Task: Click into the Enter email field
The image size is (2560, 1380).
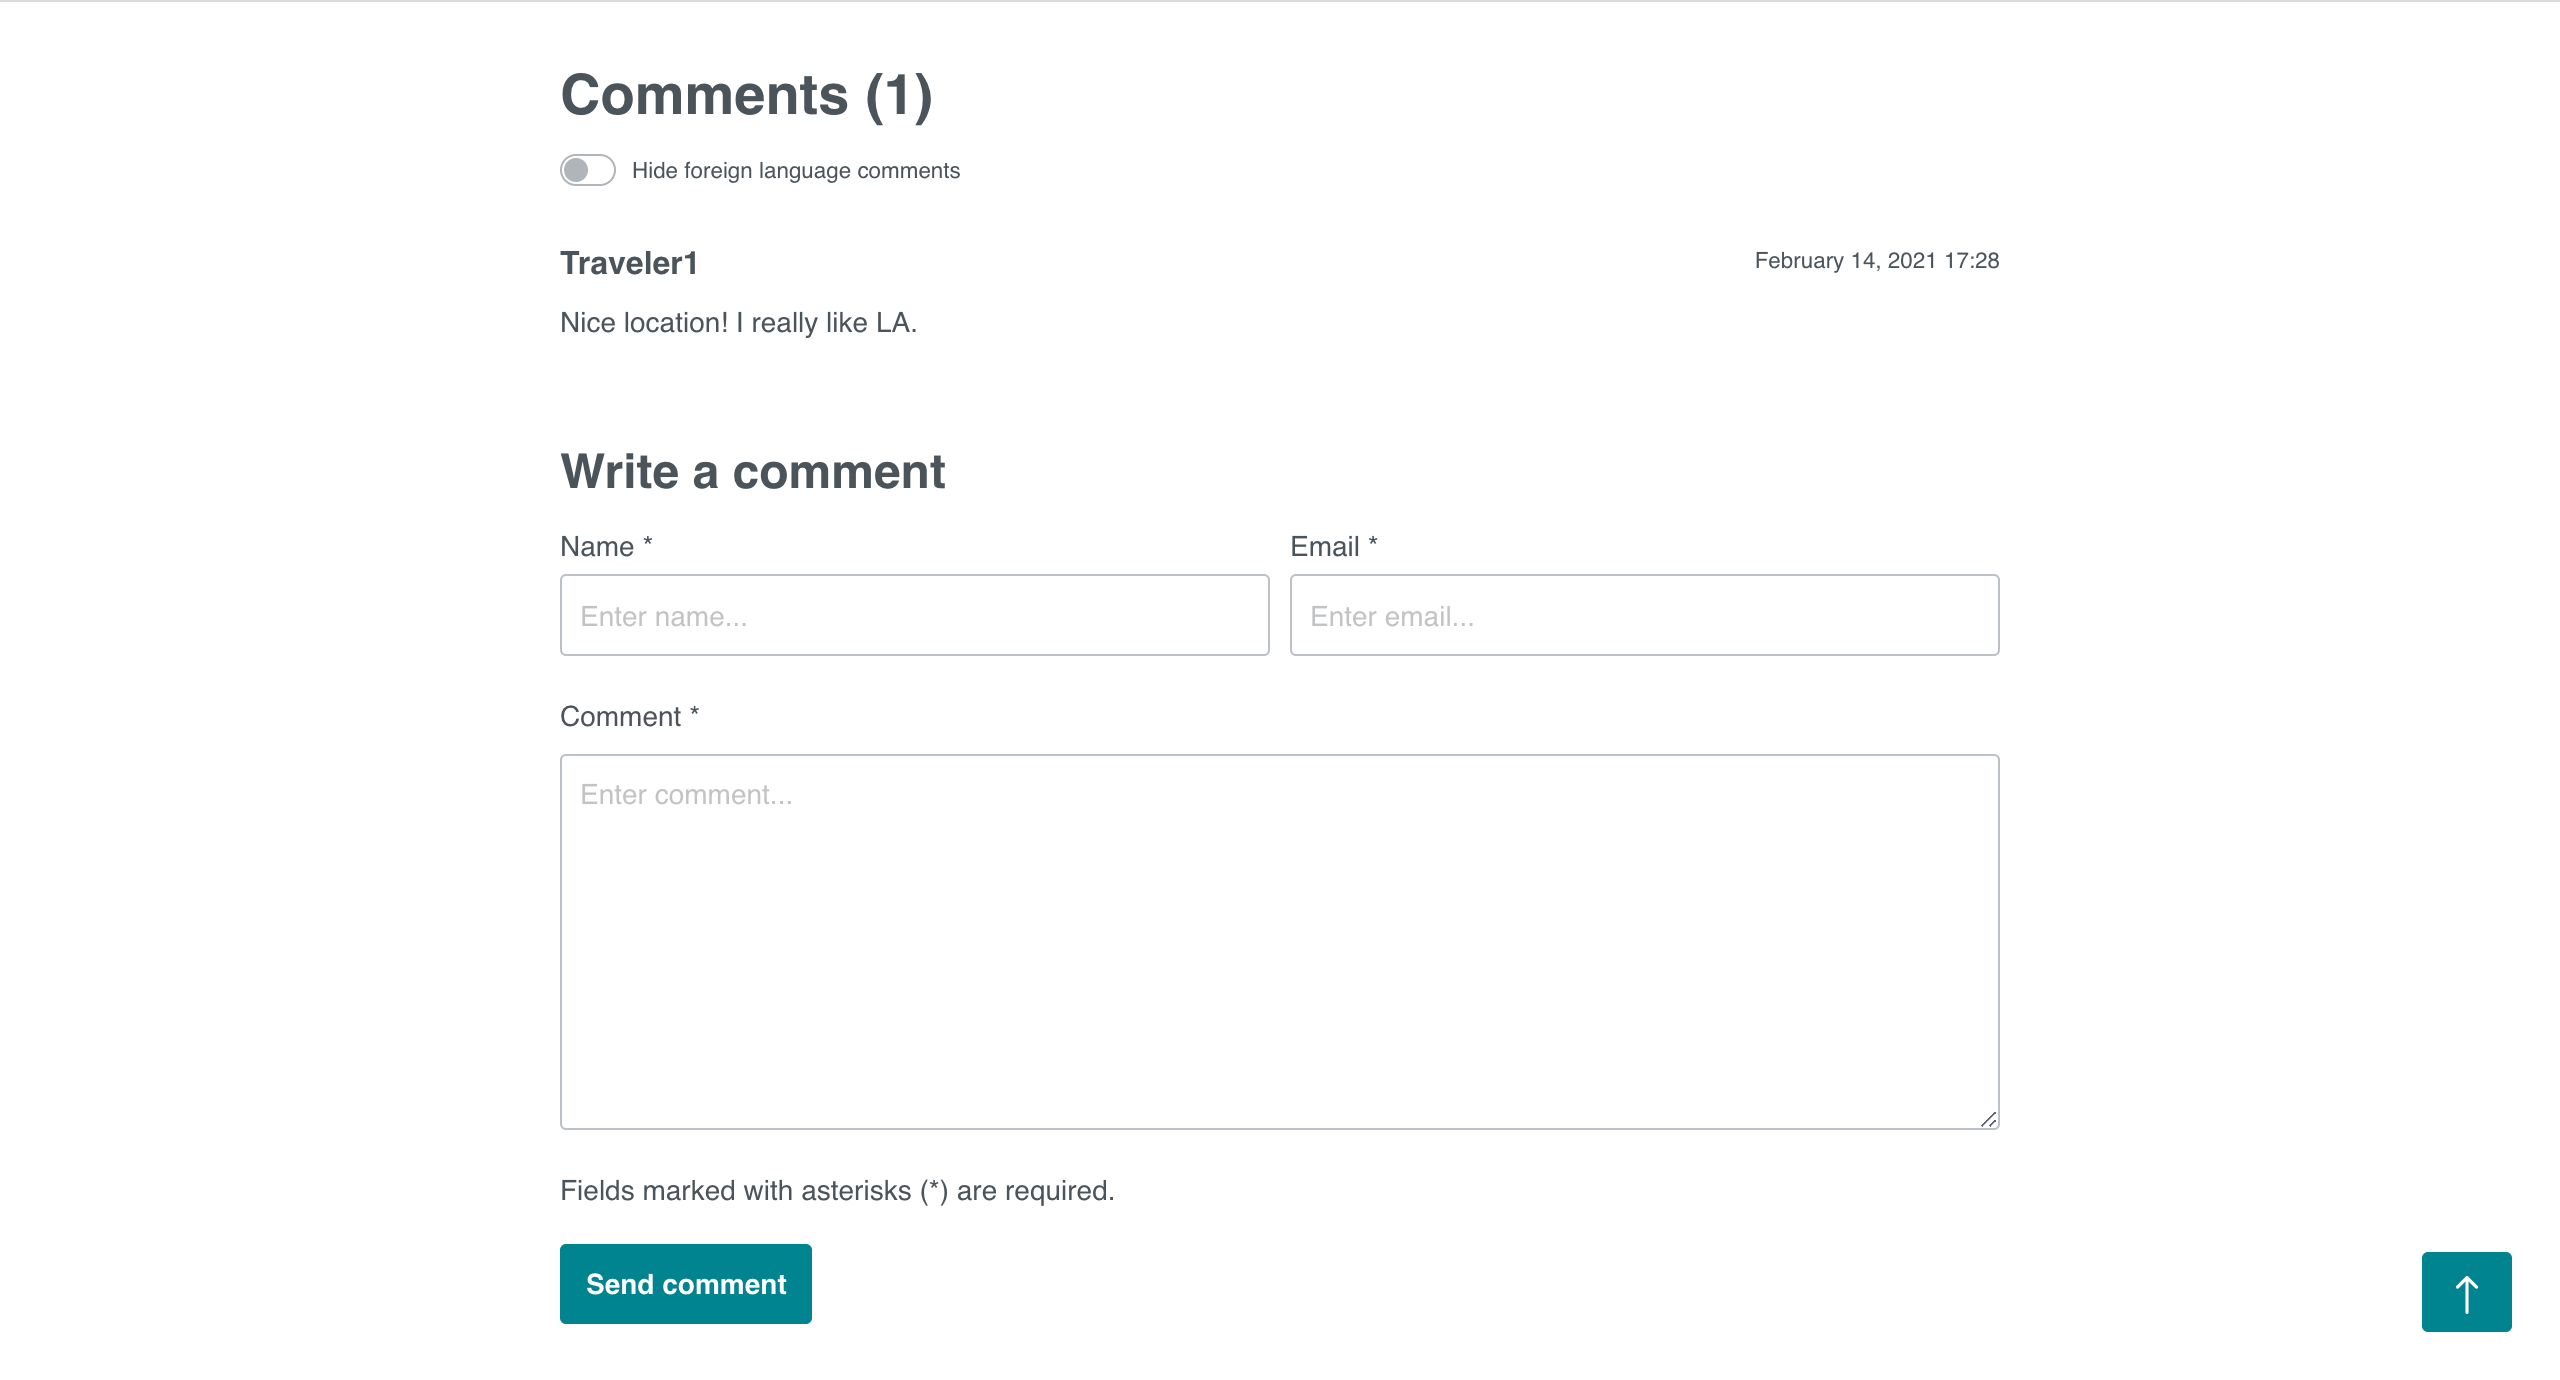Action: (x=1644, y=615)
